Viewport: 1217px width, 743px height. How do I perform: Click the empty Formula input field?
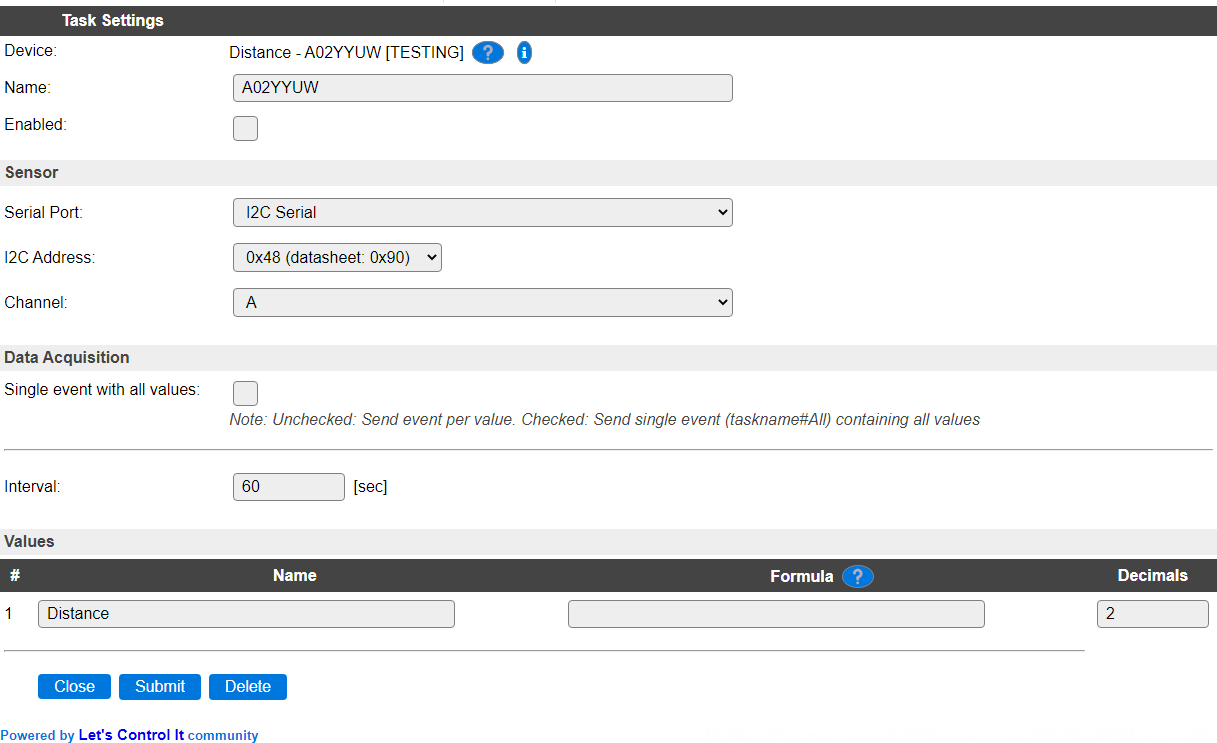(x=776, y=614)
